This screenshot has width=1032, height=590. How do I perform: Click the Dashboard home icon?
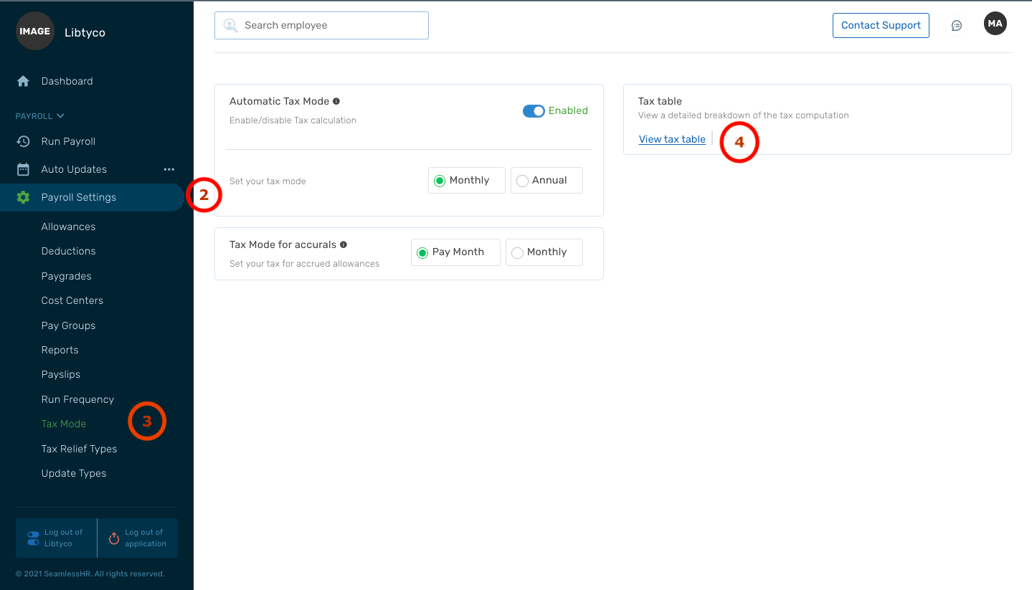(x=23, y=81)
